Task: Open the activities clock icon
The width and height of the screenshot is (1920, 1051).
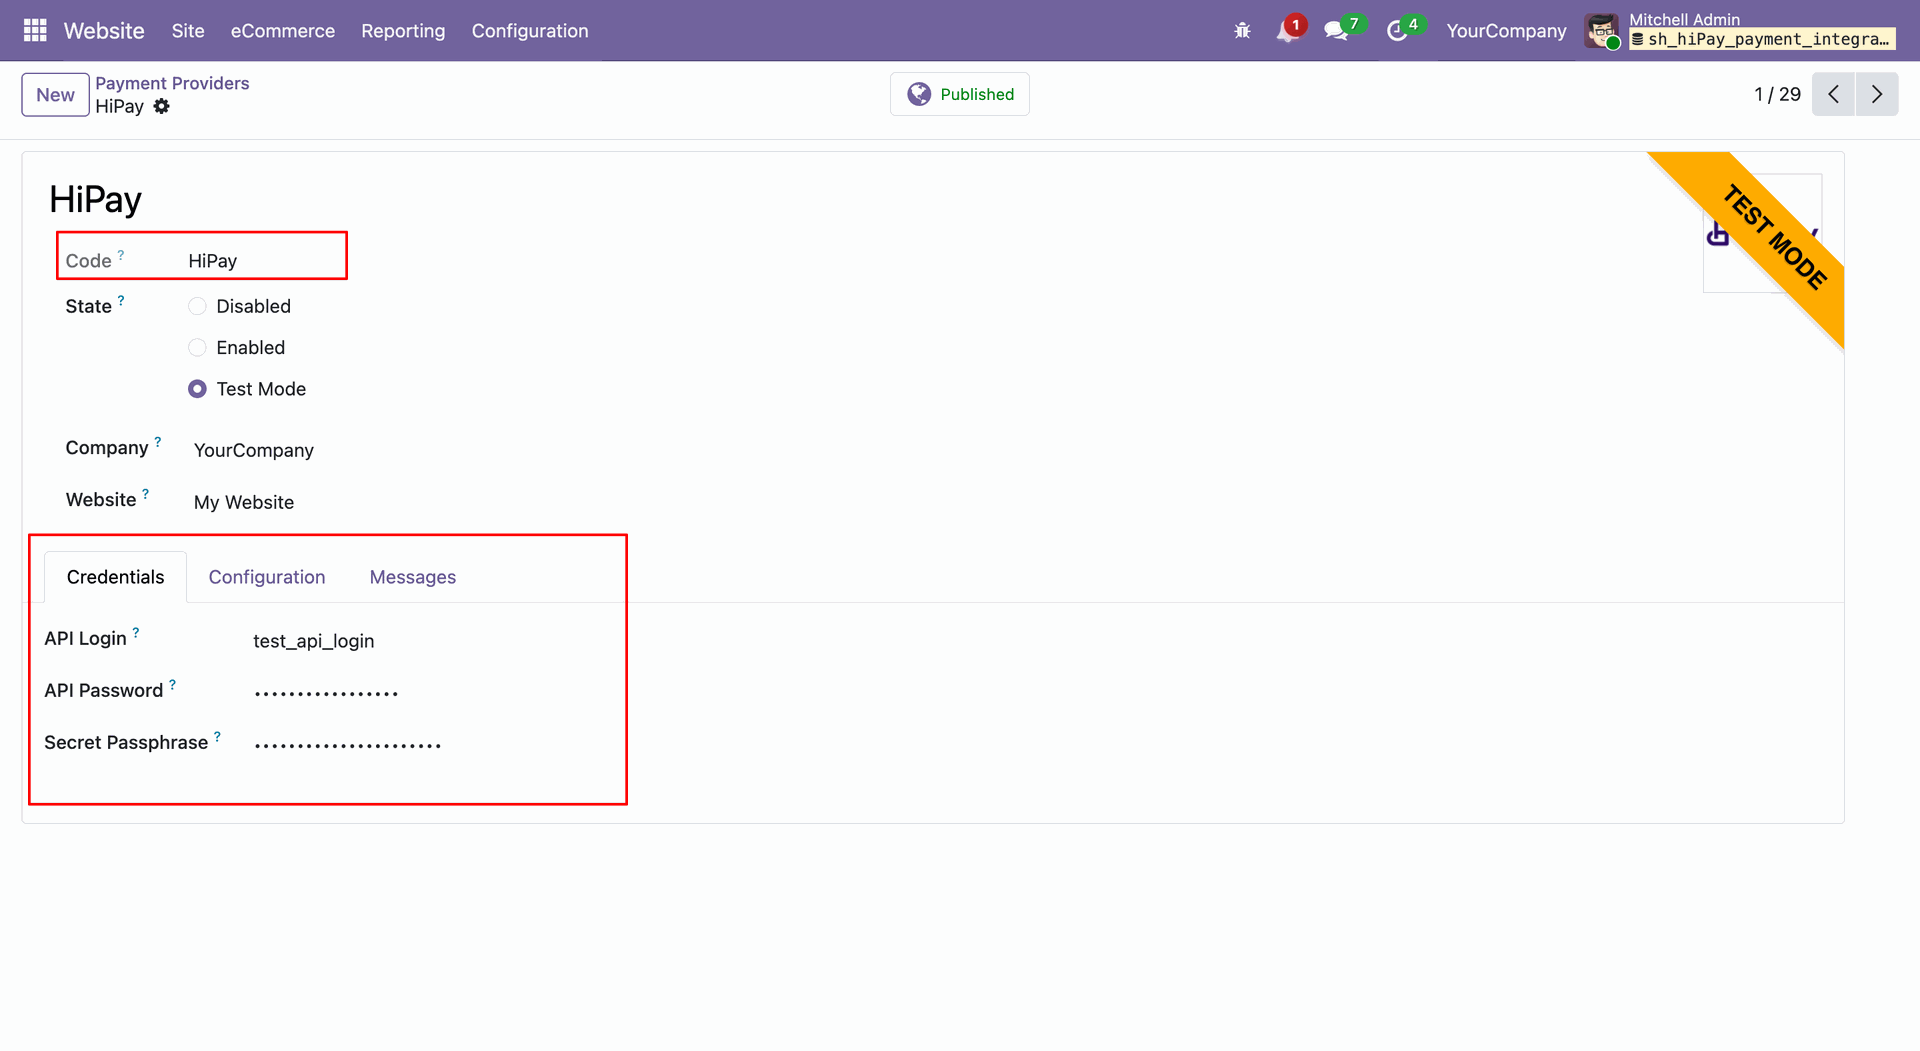Action: pos(1397,31)
